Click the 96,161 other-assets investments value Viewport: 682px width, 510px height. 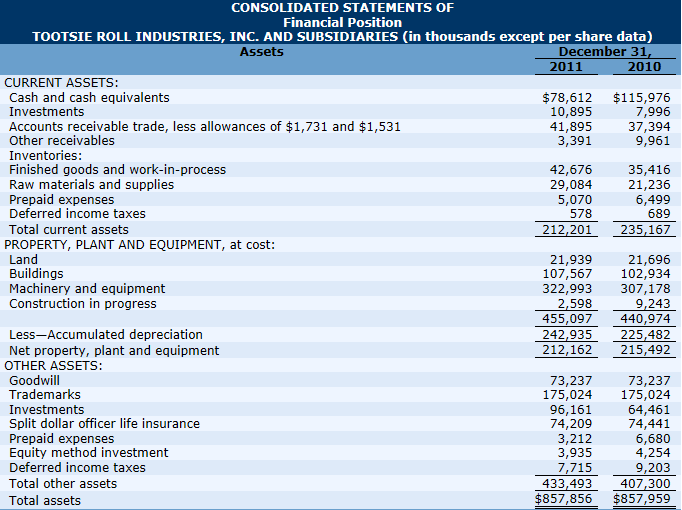point(571,410)
